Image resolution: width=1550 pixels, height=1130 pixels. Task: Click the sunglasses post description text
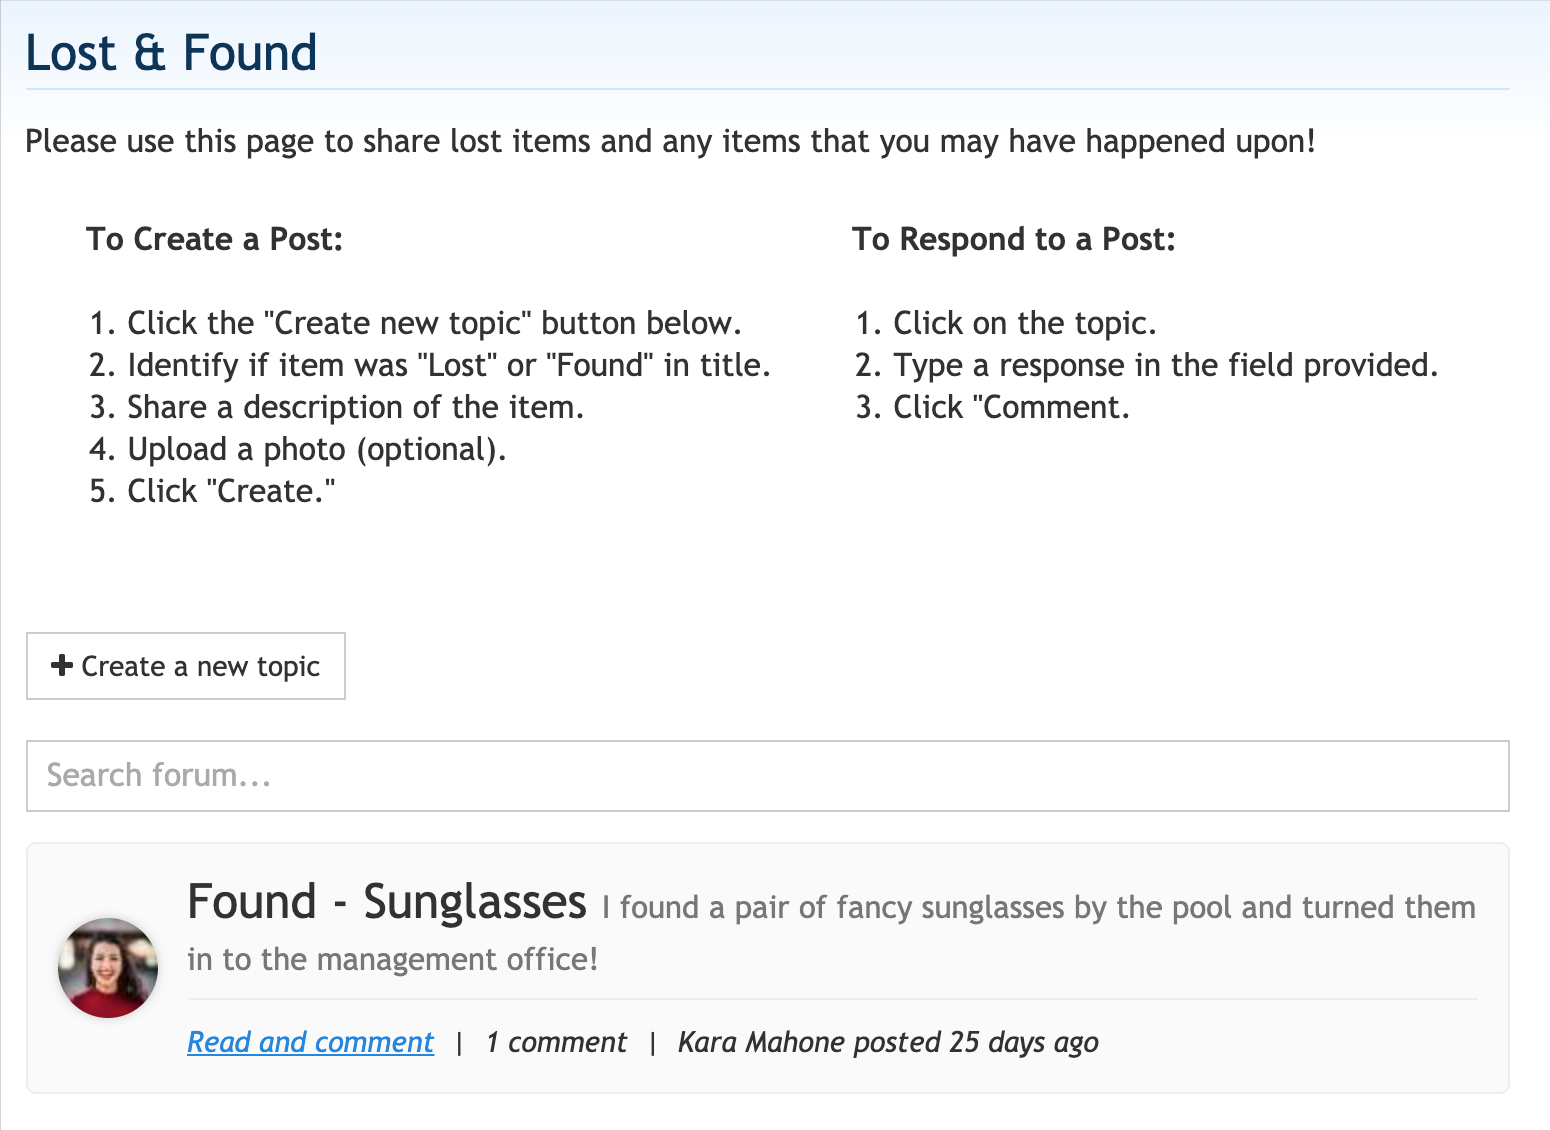[x=1037, y=908]
